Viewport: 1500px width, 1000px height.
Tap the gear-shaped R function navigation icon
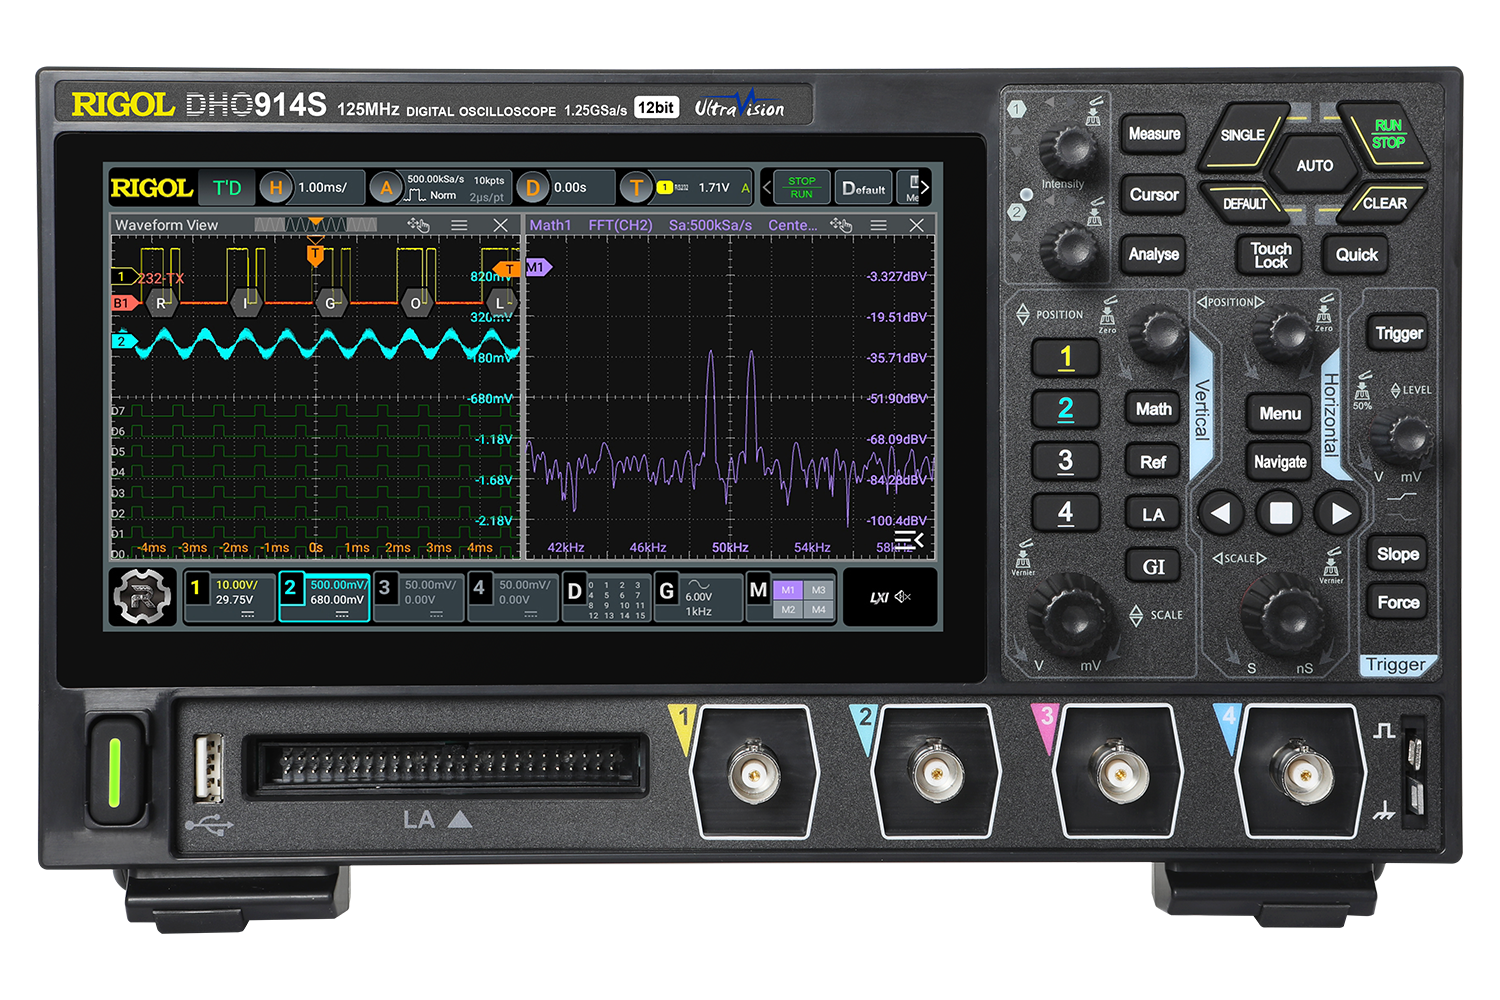pos(142,597)
